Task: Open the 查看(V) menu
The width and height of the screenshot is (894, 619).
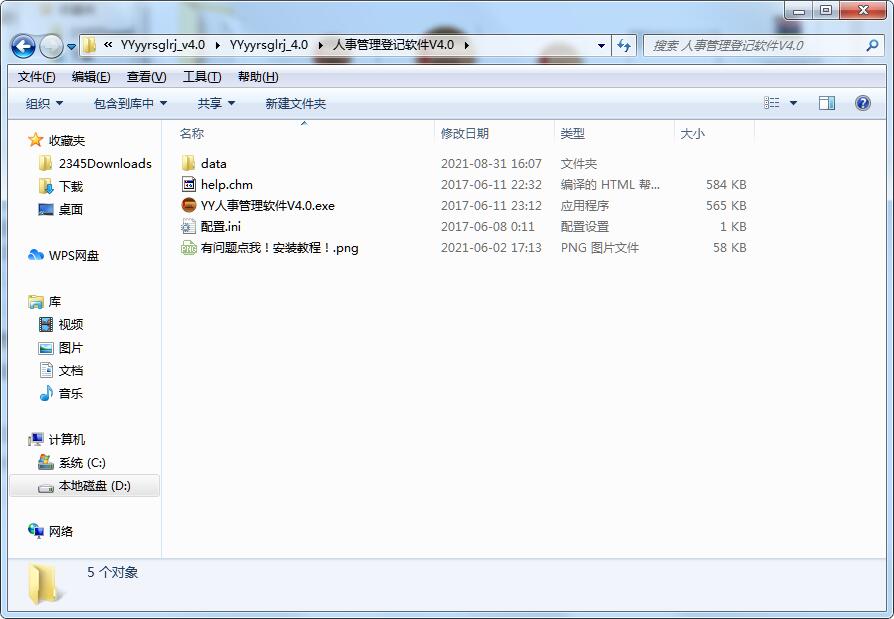Action: (147, 77)
